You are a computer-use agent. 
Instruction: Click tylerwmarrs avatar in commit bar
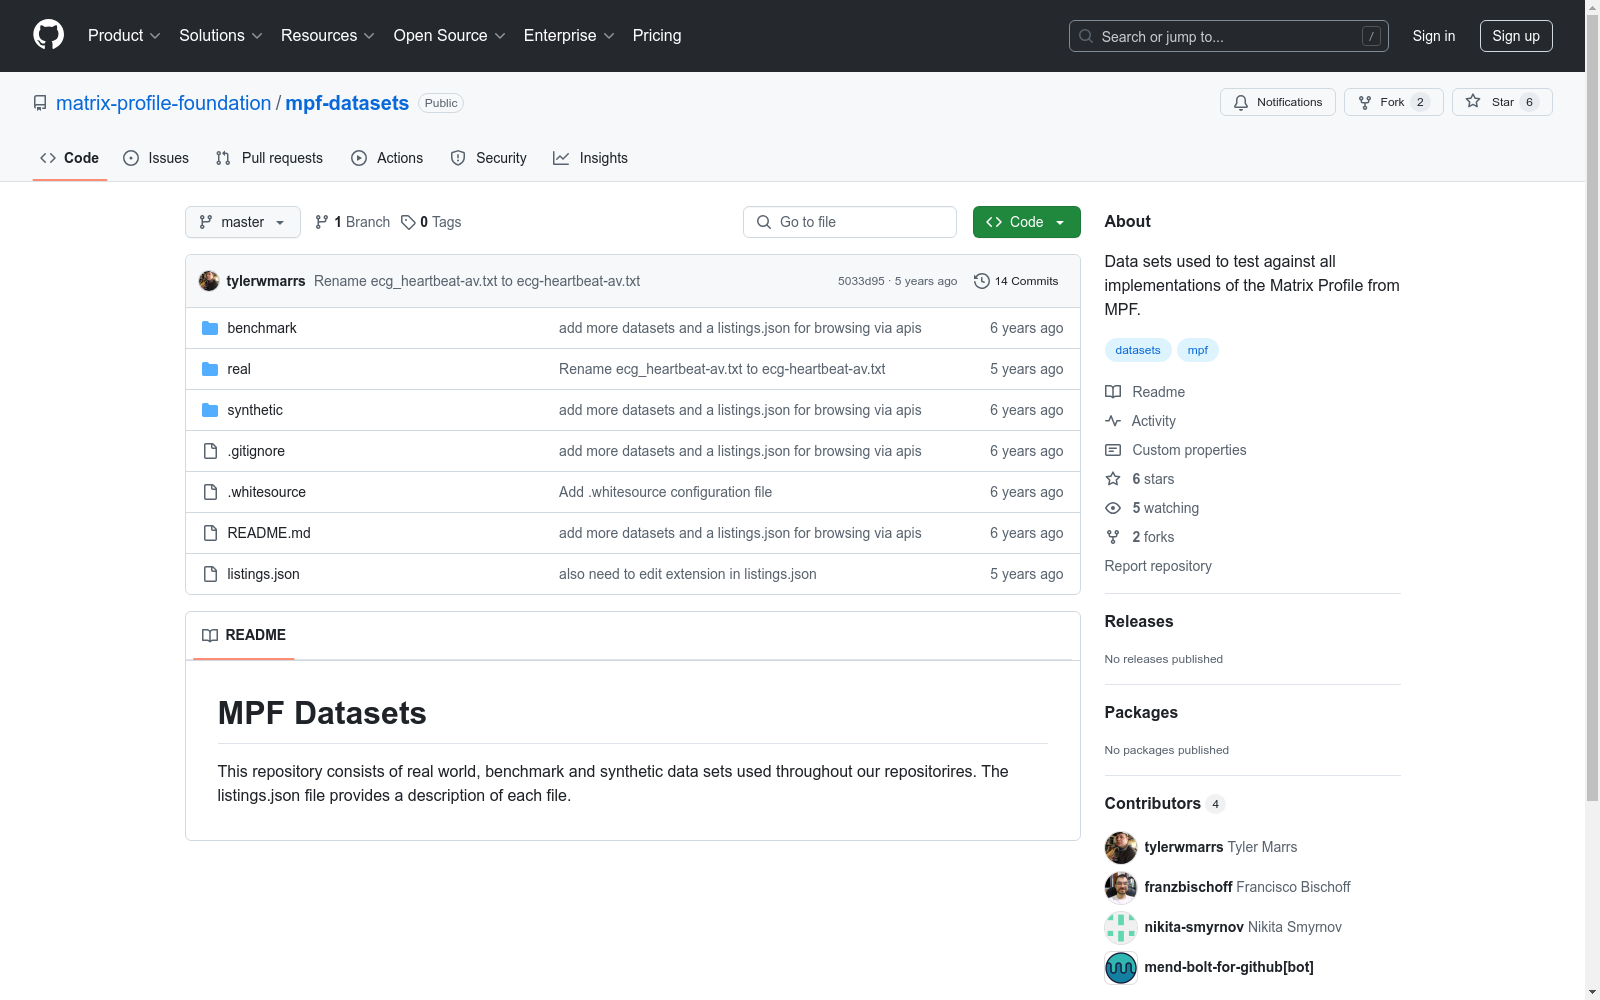coord(209,281)
